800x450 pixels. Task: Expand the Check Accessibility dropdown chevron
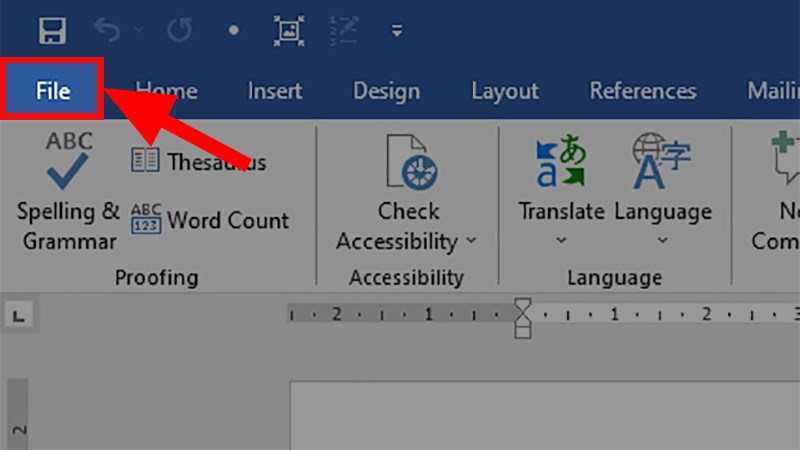[471, 240]
